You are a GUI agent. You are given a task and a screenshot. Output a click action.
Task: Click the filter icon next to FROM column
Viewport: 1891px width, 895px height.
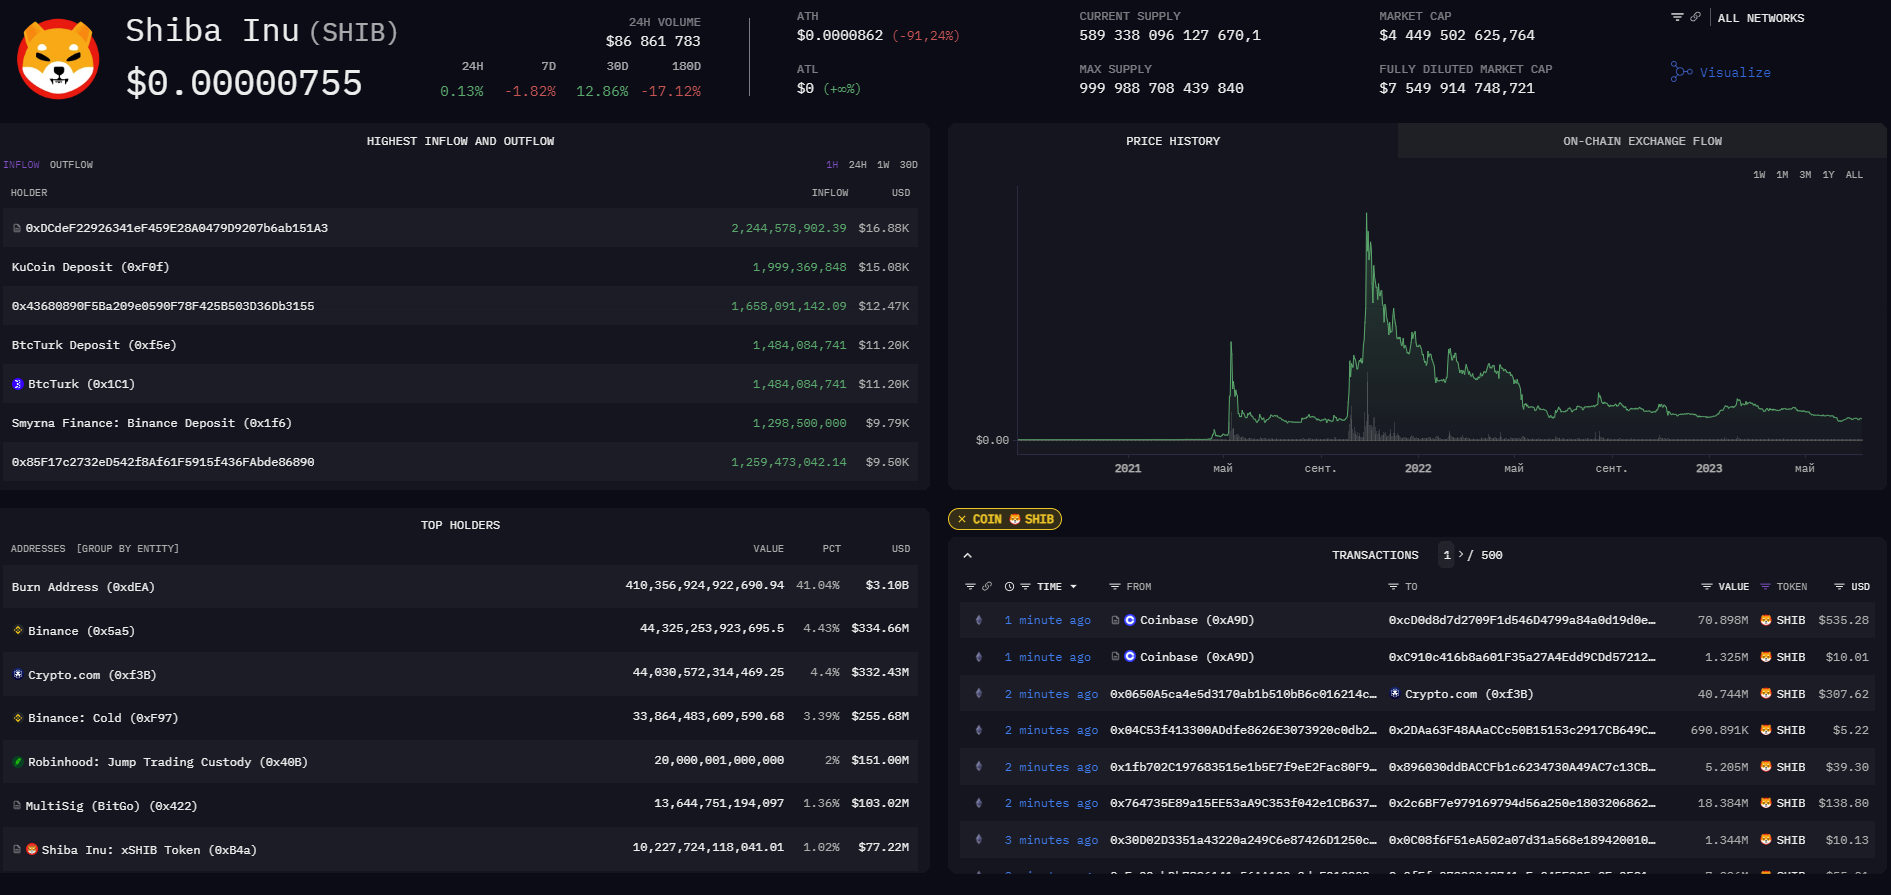tap(1115, 587)
